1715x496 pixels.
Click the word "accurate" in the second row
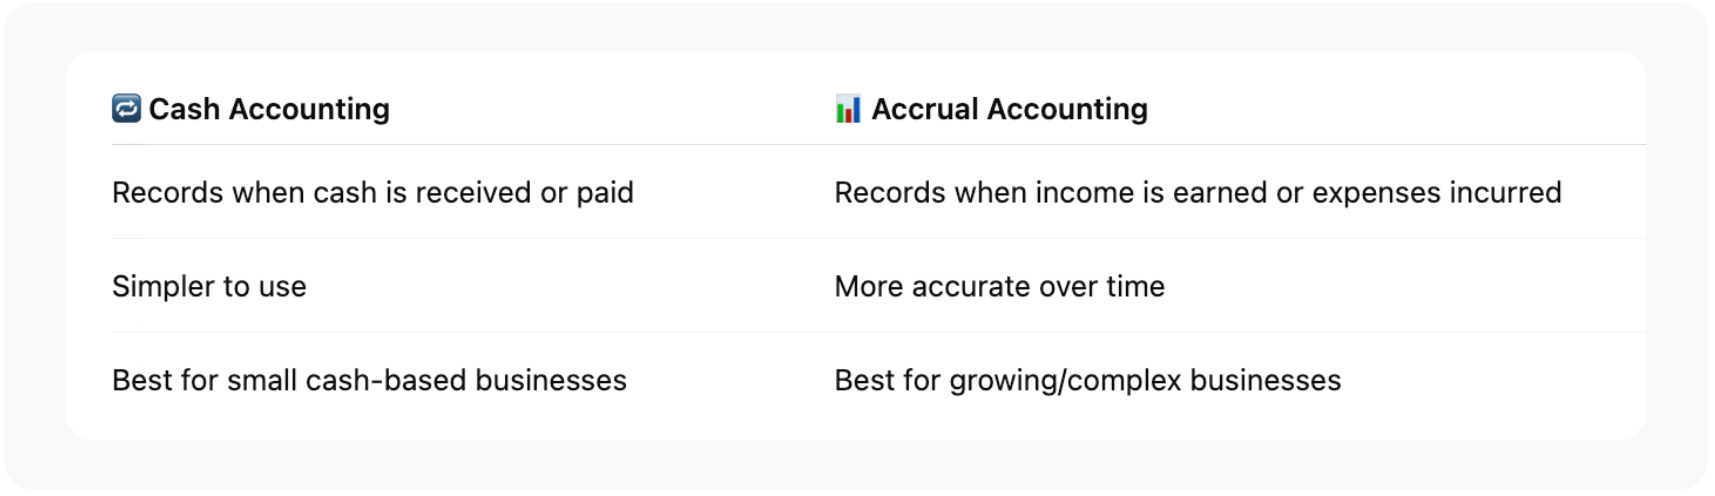(971, 286)
